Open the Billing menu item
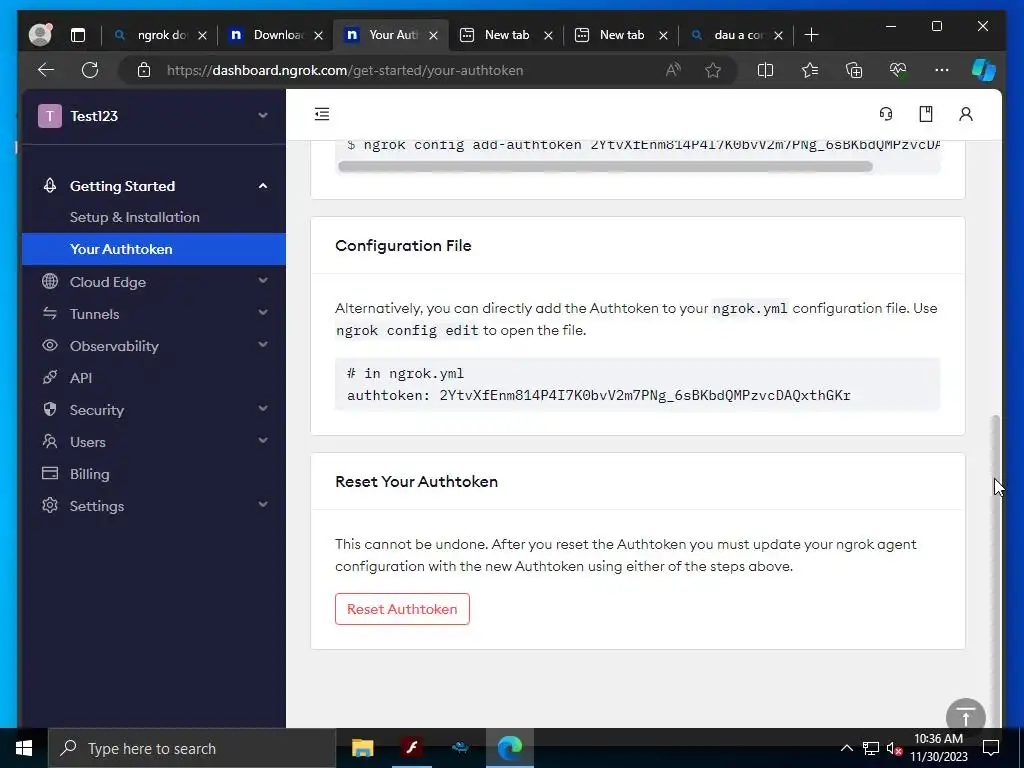The width and height of the screenshot is (1024, 768). tap(89, 473)
